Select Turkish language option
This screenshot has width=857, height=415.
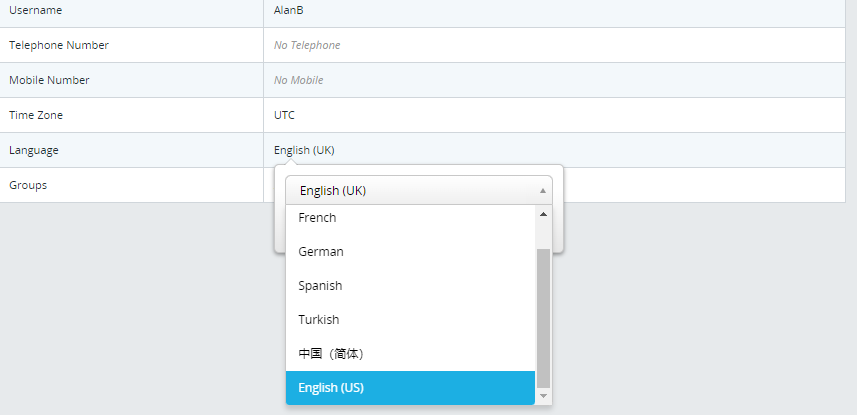[410, 320]
